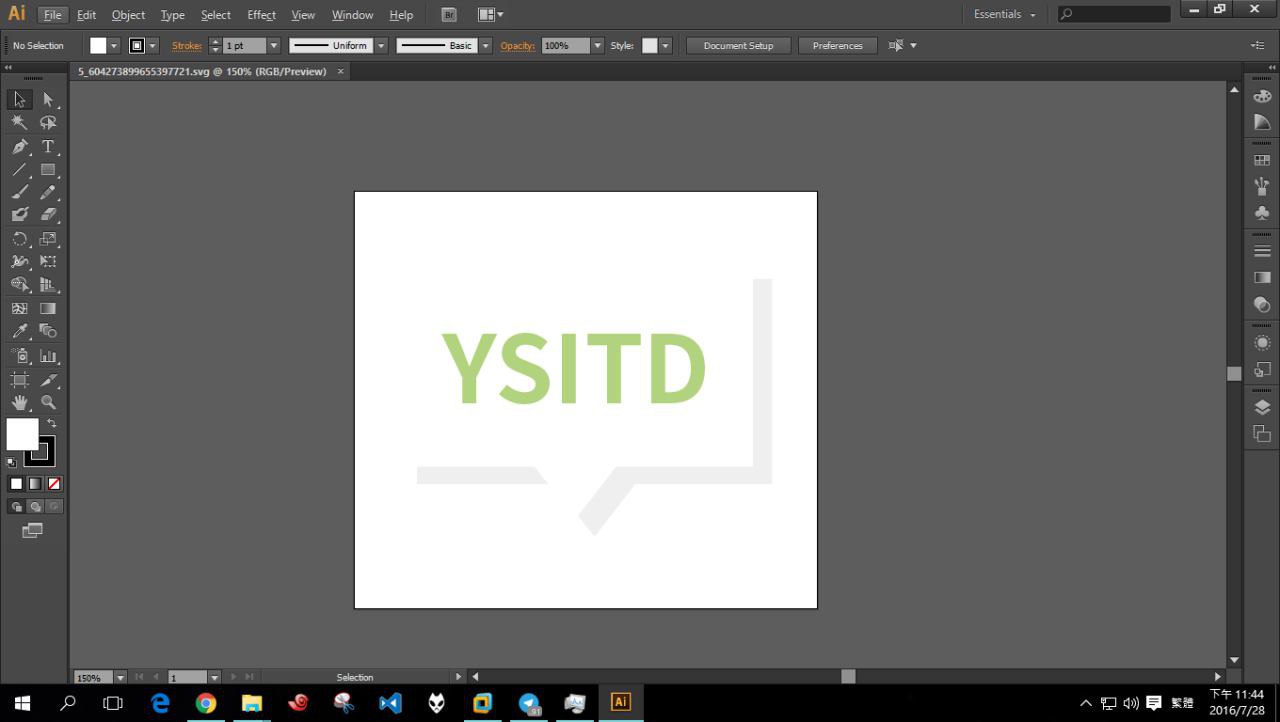Pick the Magic Wand tool
Image resolution: width=1280 pixels, height=722 pixels.
pyautogui.click(x=19, y=122)
